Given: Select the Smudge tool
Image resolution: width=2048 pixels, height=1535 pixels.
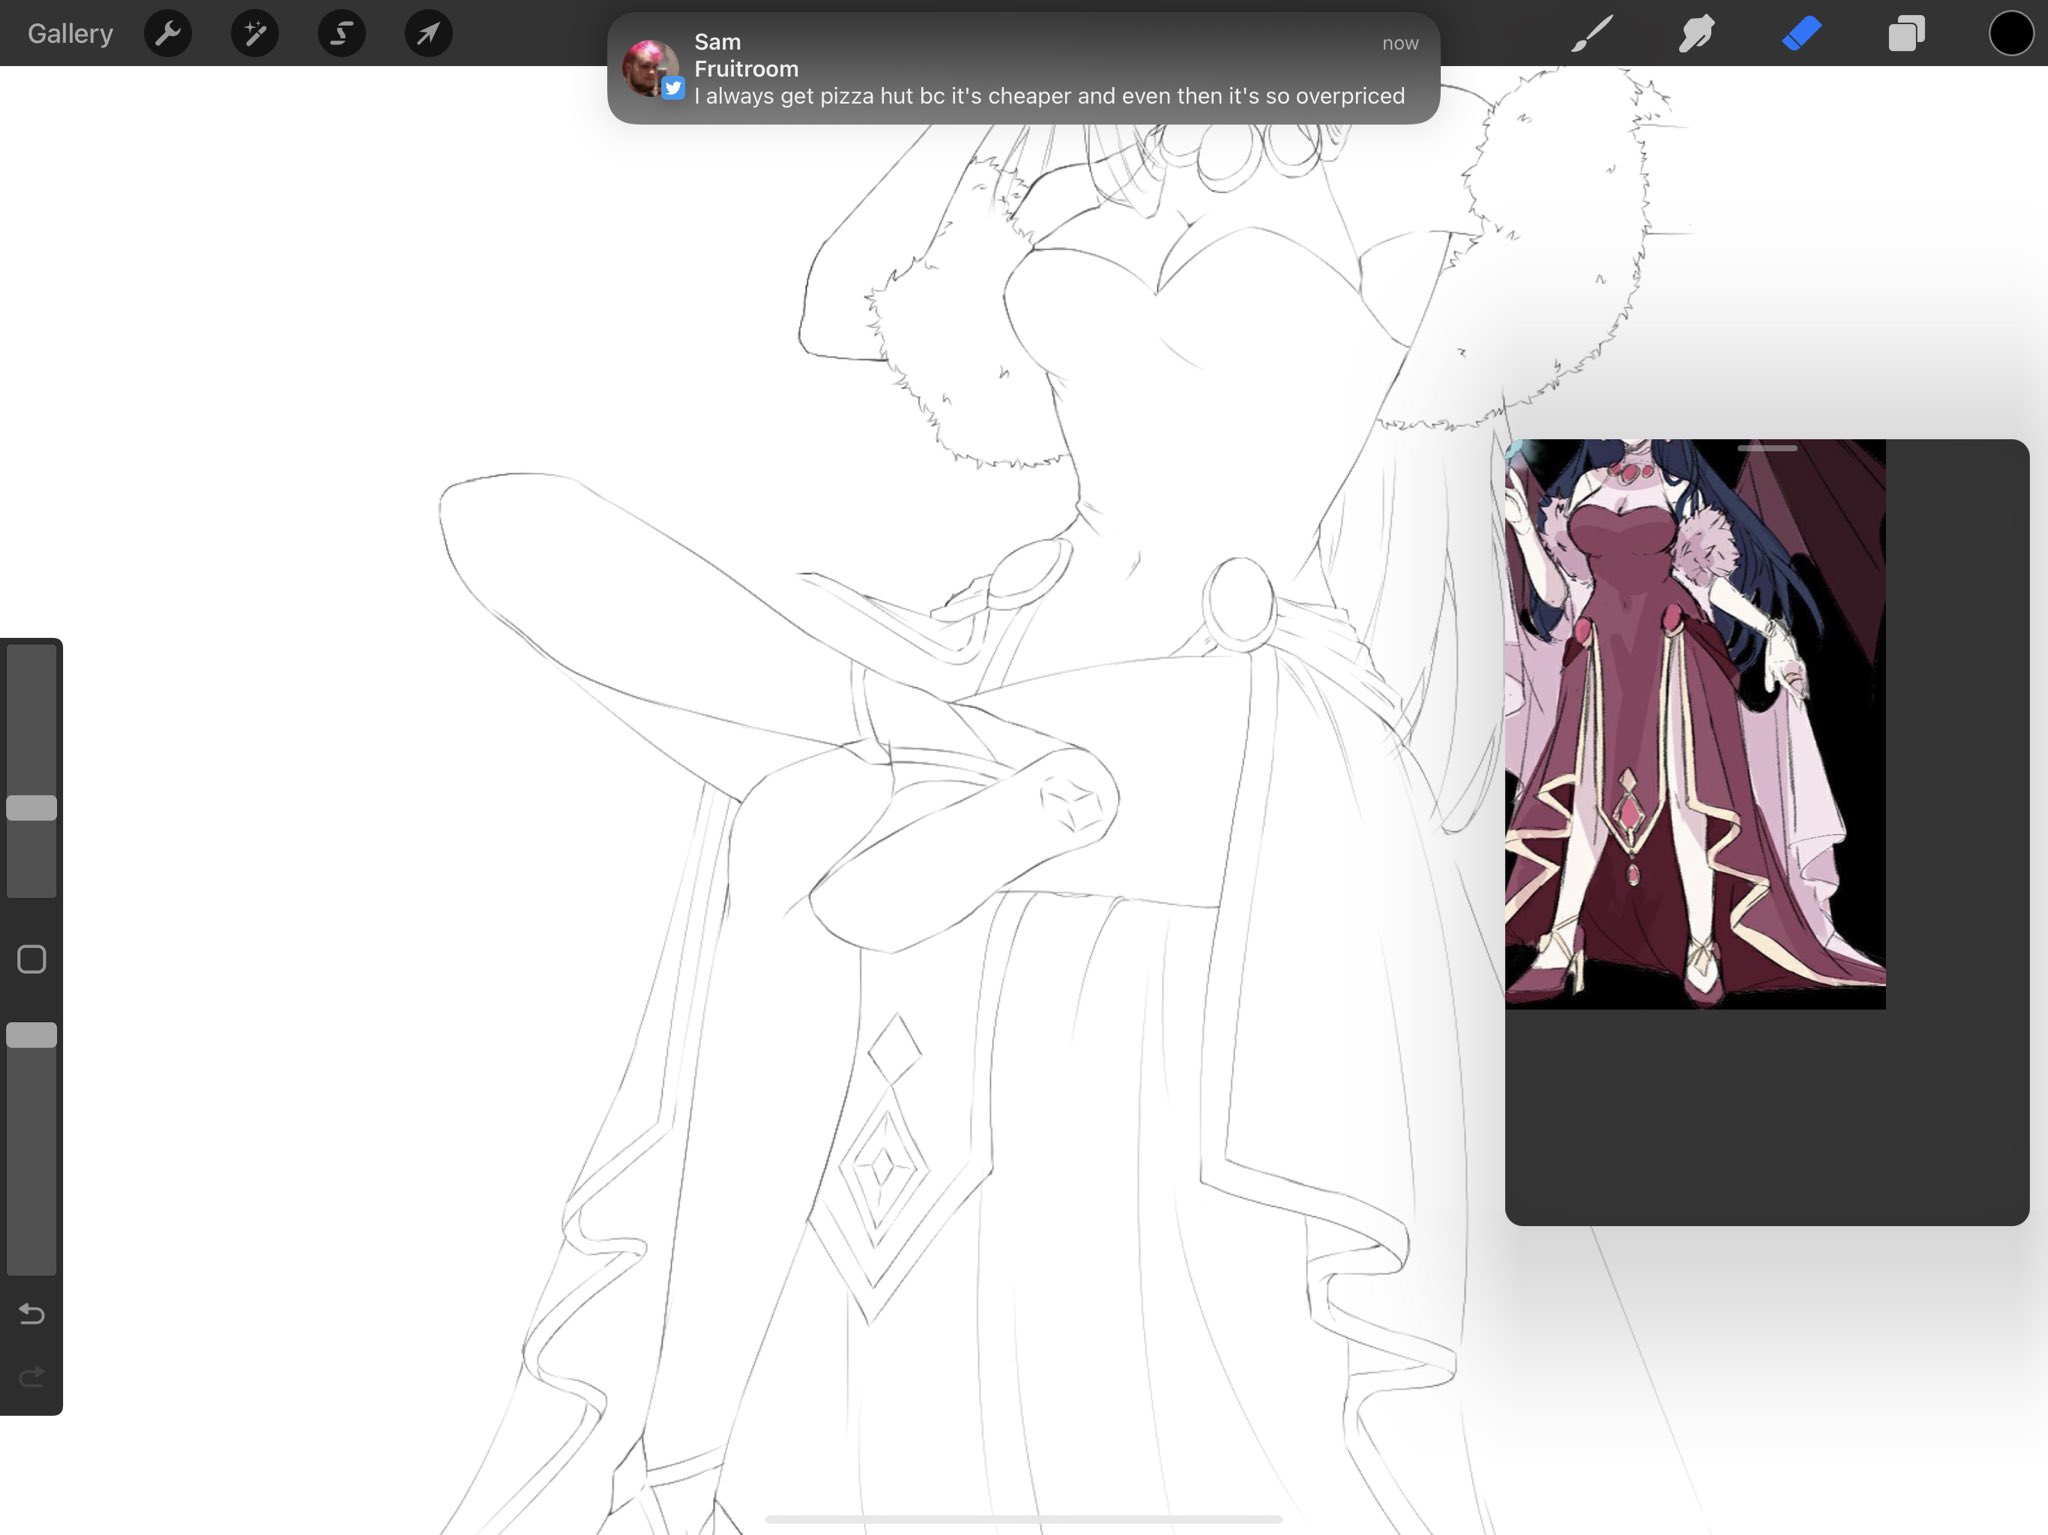Looking at the screenshot, I should (1696, 34).
